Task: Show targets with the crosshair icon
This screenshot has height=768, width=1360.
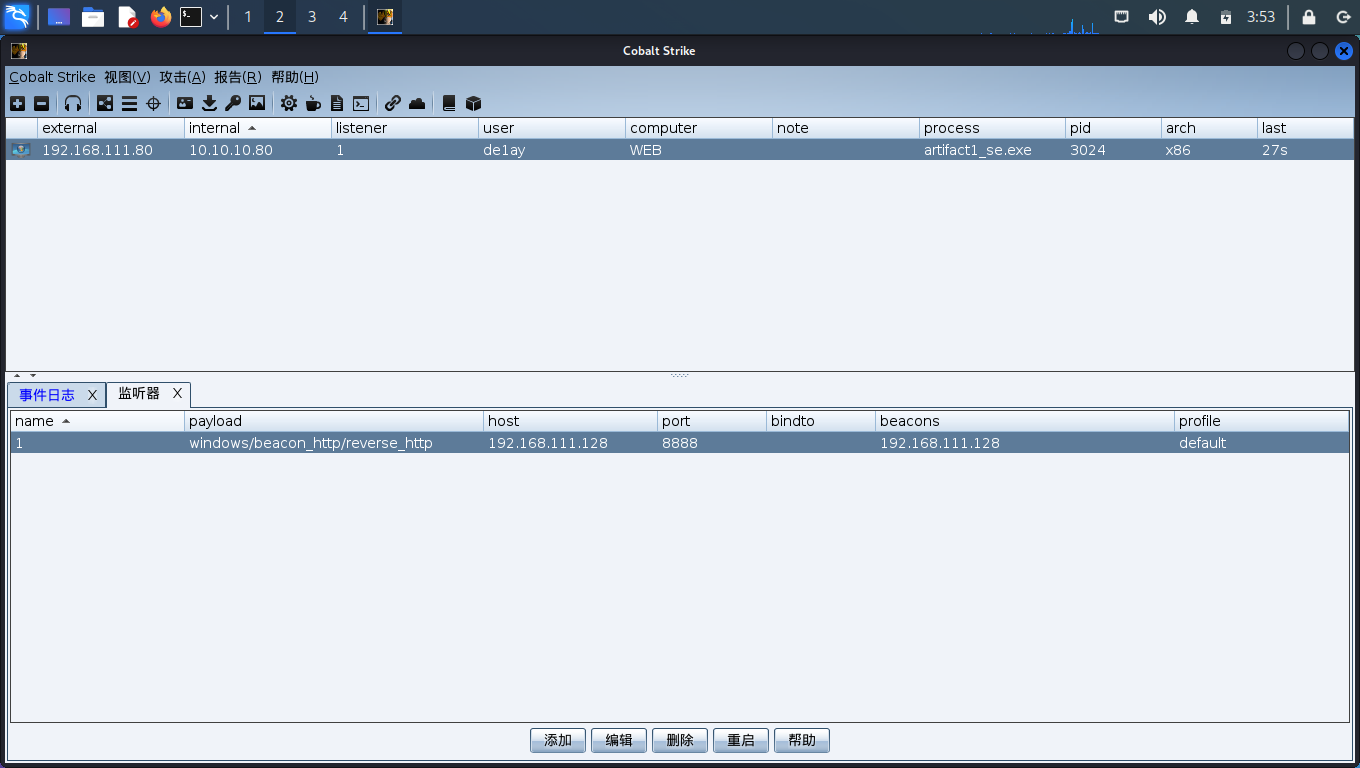Action: [x=153, y=103]
